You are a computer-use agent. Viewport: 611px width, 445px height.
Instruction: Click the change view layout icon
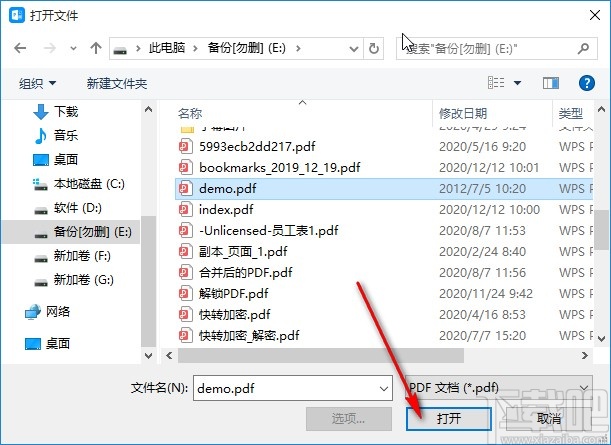pos(496,83)
